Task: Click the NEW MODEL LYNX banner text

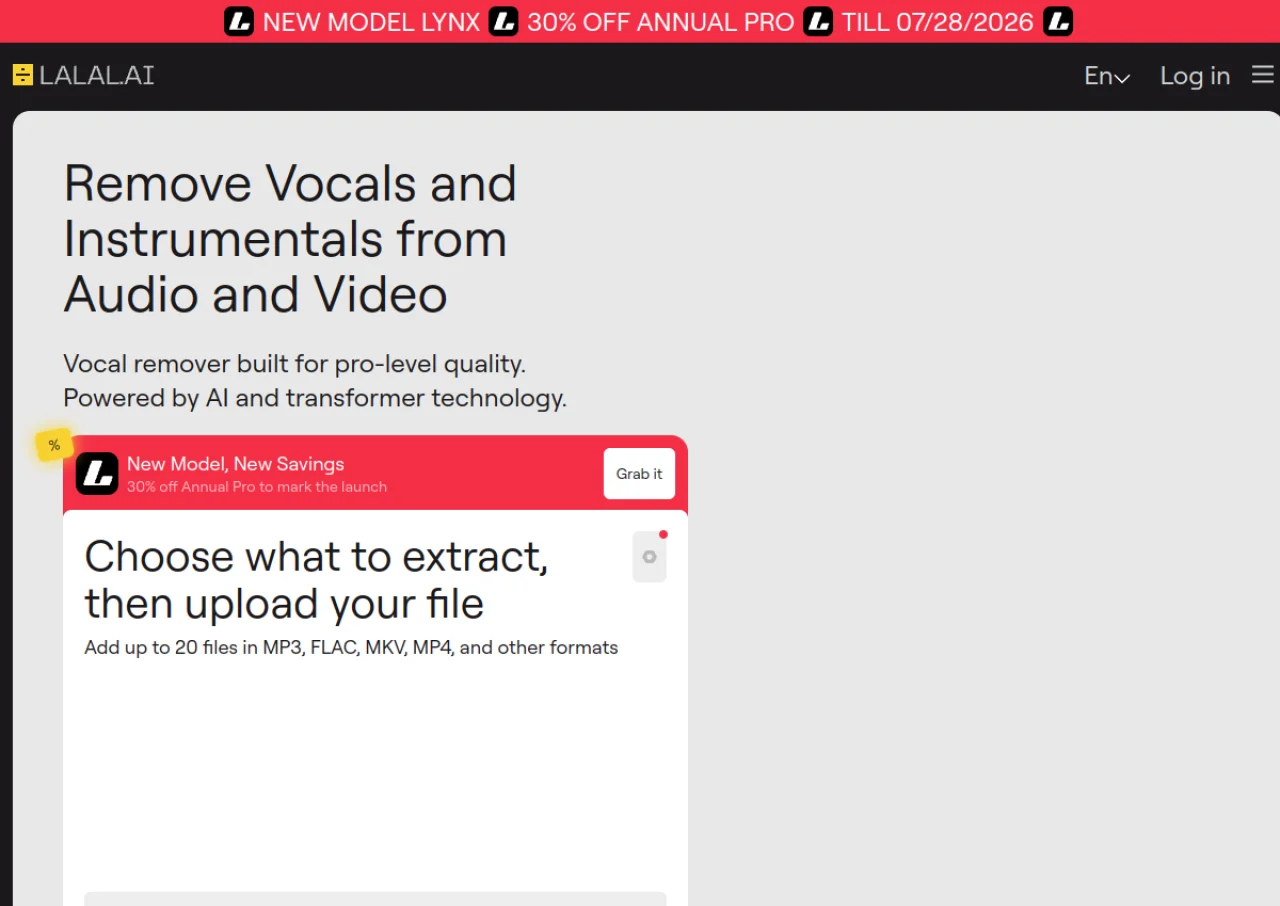Action: 372,22
